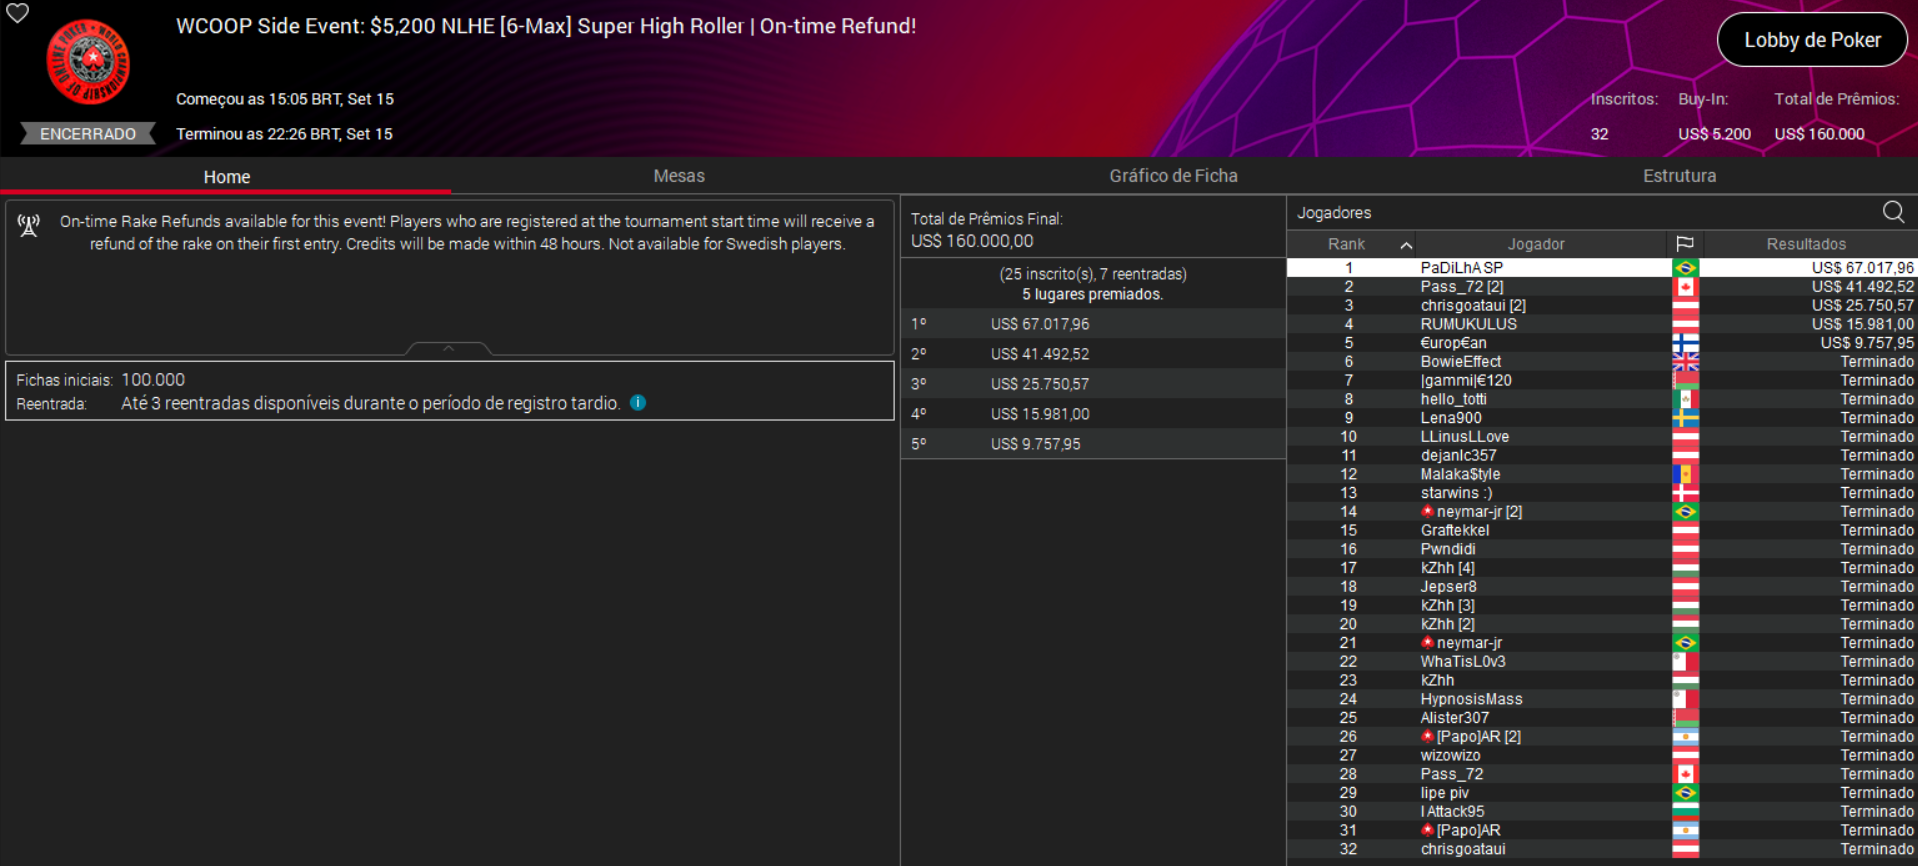
Task: Click the heart favorite icon
Action: coord(18,13)
